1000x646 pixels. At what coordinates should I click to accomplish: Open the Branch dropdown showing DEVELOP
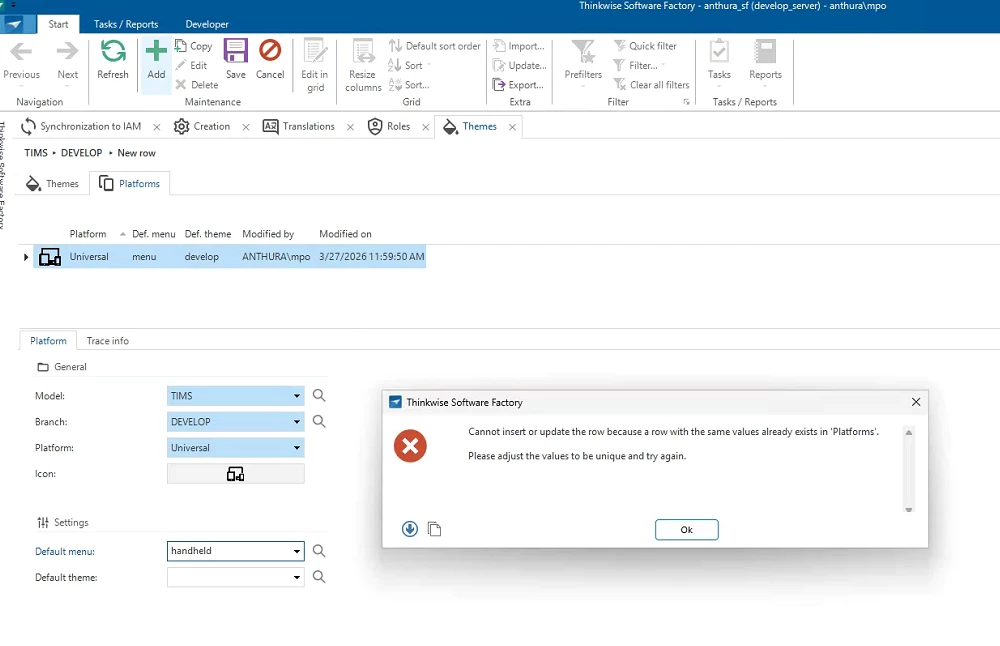pos(297,422)
